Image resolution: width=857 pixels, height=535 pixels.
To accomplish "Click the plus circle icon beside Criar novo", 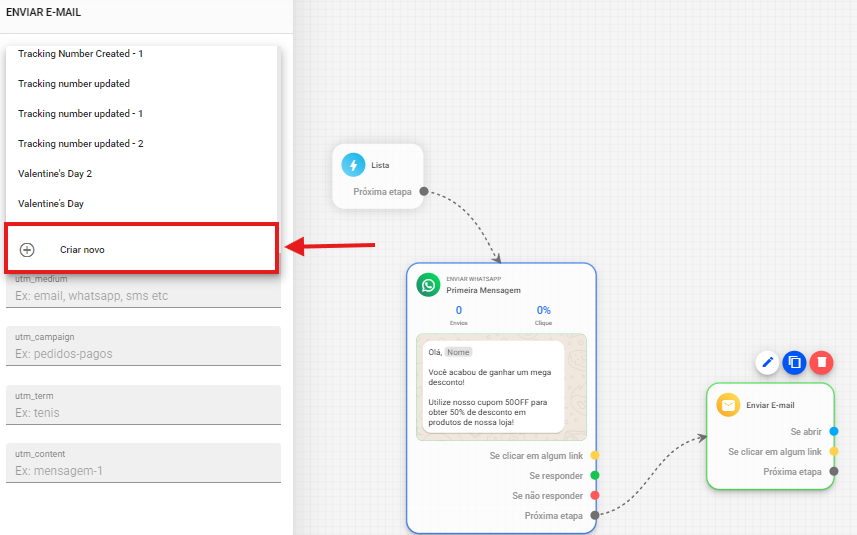I will (27, 250).
